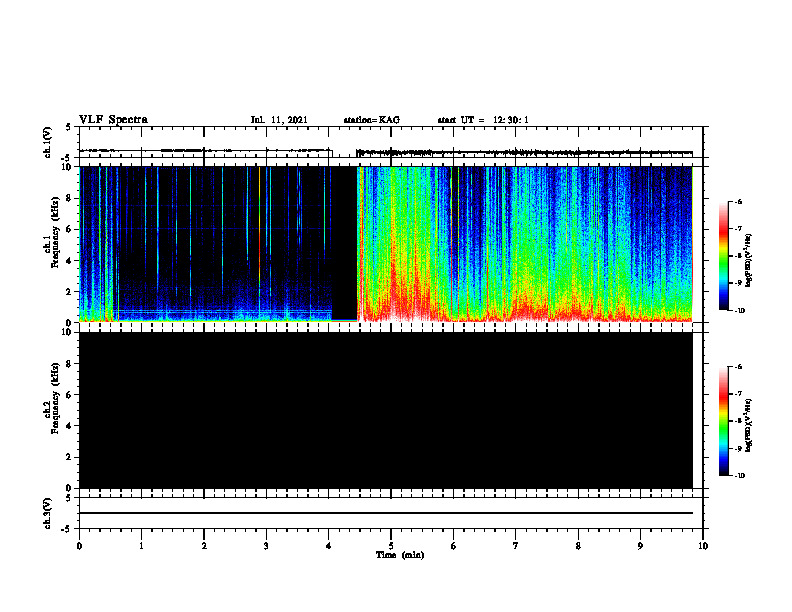792x612 pixels.
Task: Click the "start UT = 12:30: 1" text
Action: coord(483,120)
